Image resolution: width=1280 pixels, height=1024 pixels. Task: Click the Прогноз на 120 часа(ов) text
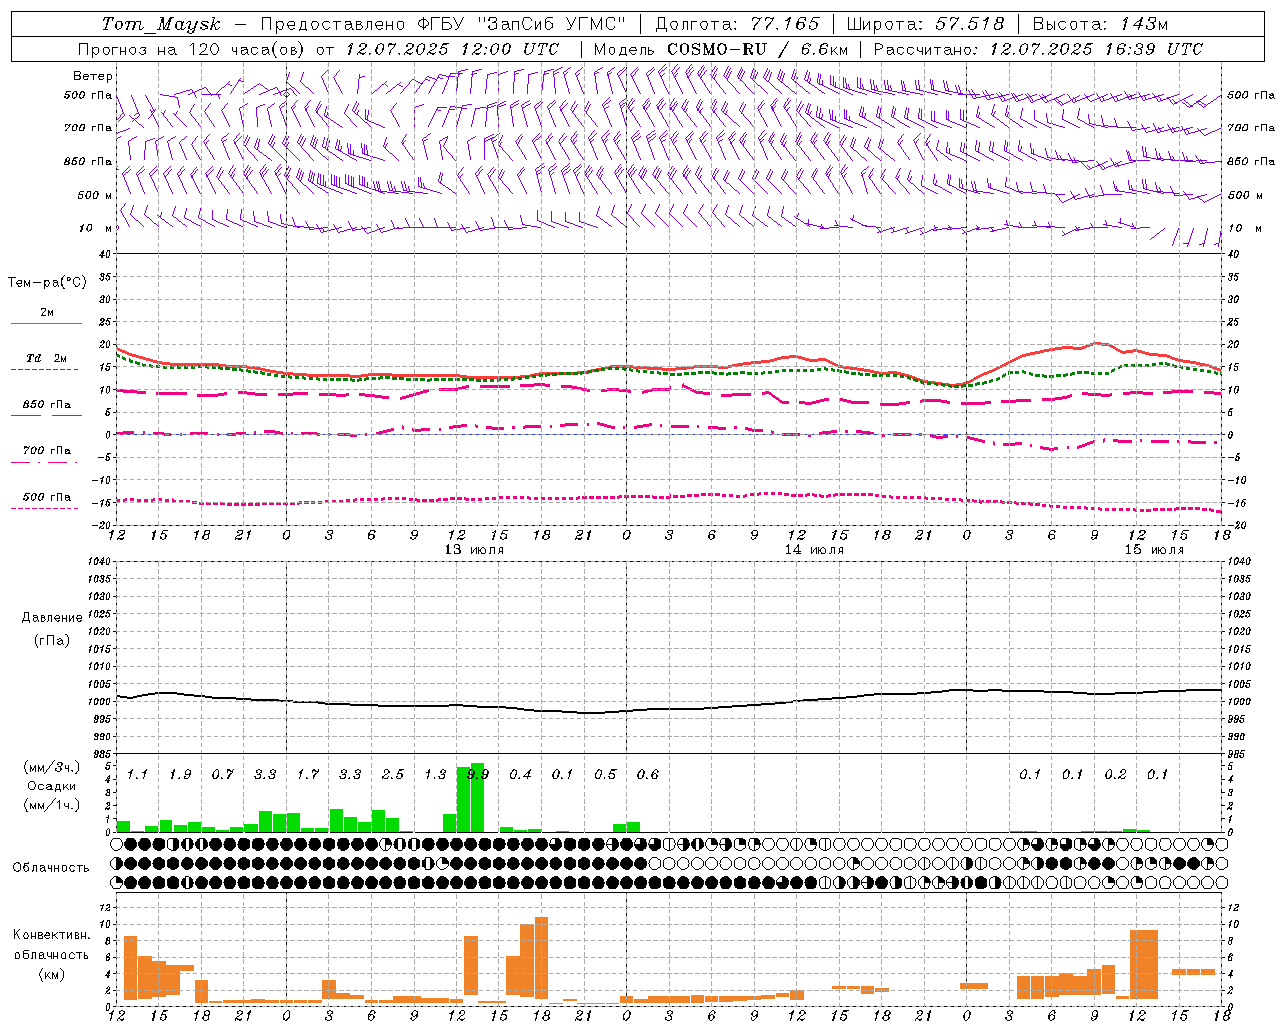pos(192,49)
